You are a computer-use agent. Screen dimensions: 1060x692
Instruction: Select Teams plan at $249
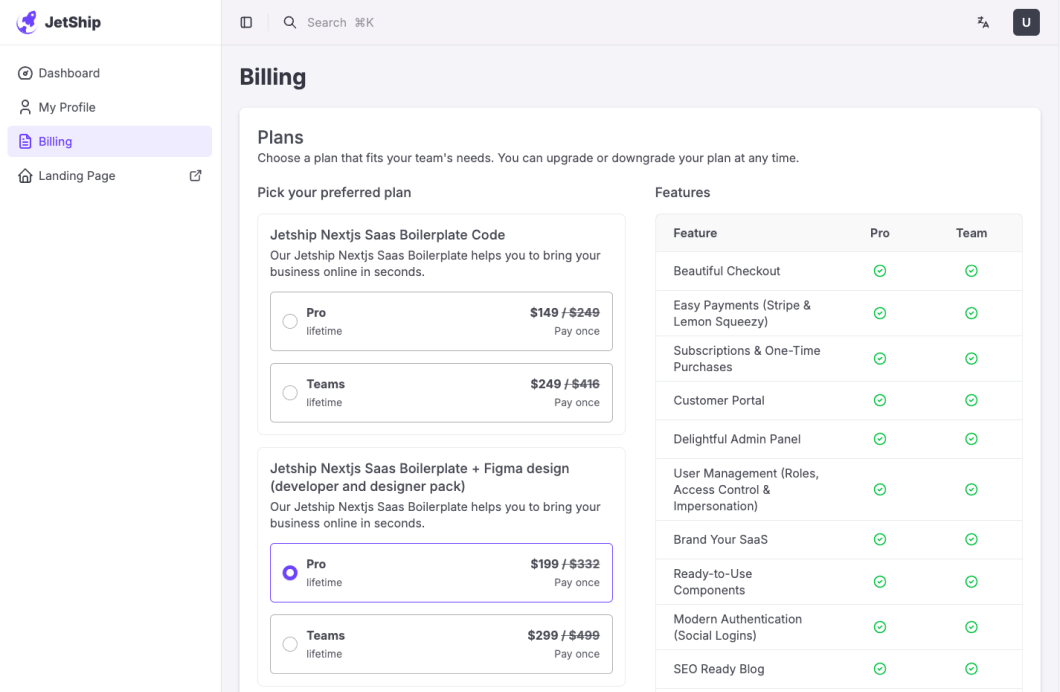[x=290, y=393]
